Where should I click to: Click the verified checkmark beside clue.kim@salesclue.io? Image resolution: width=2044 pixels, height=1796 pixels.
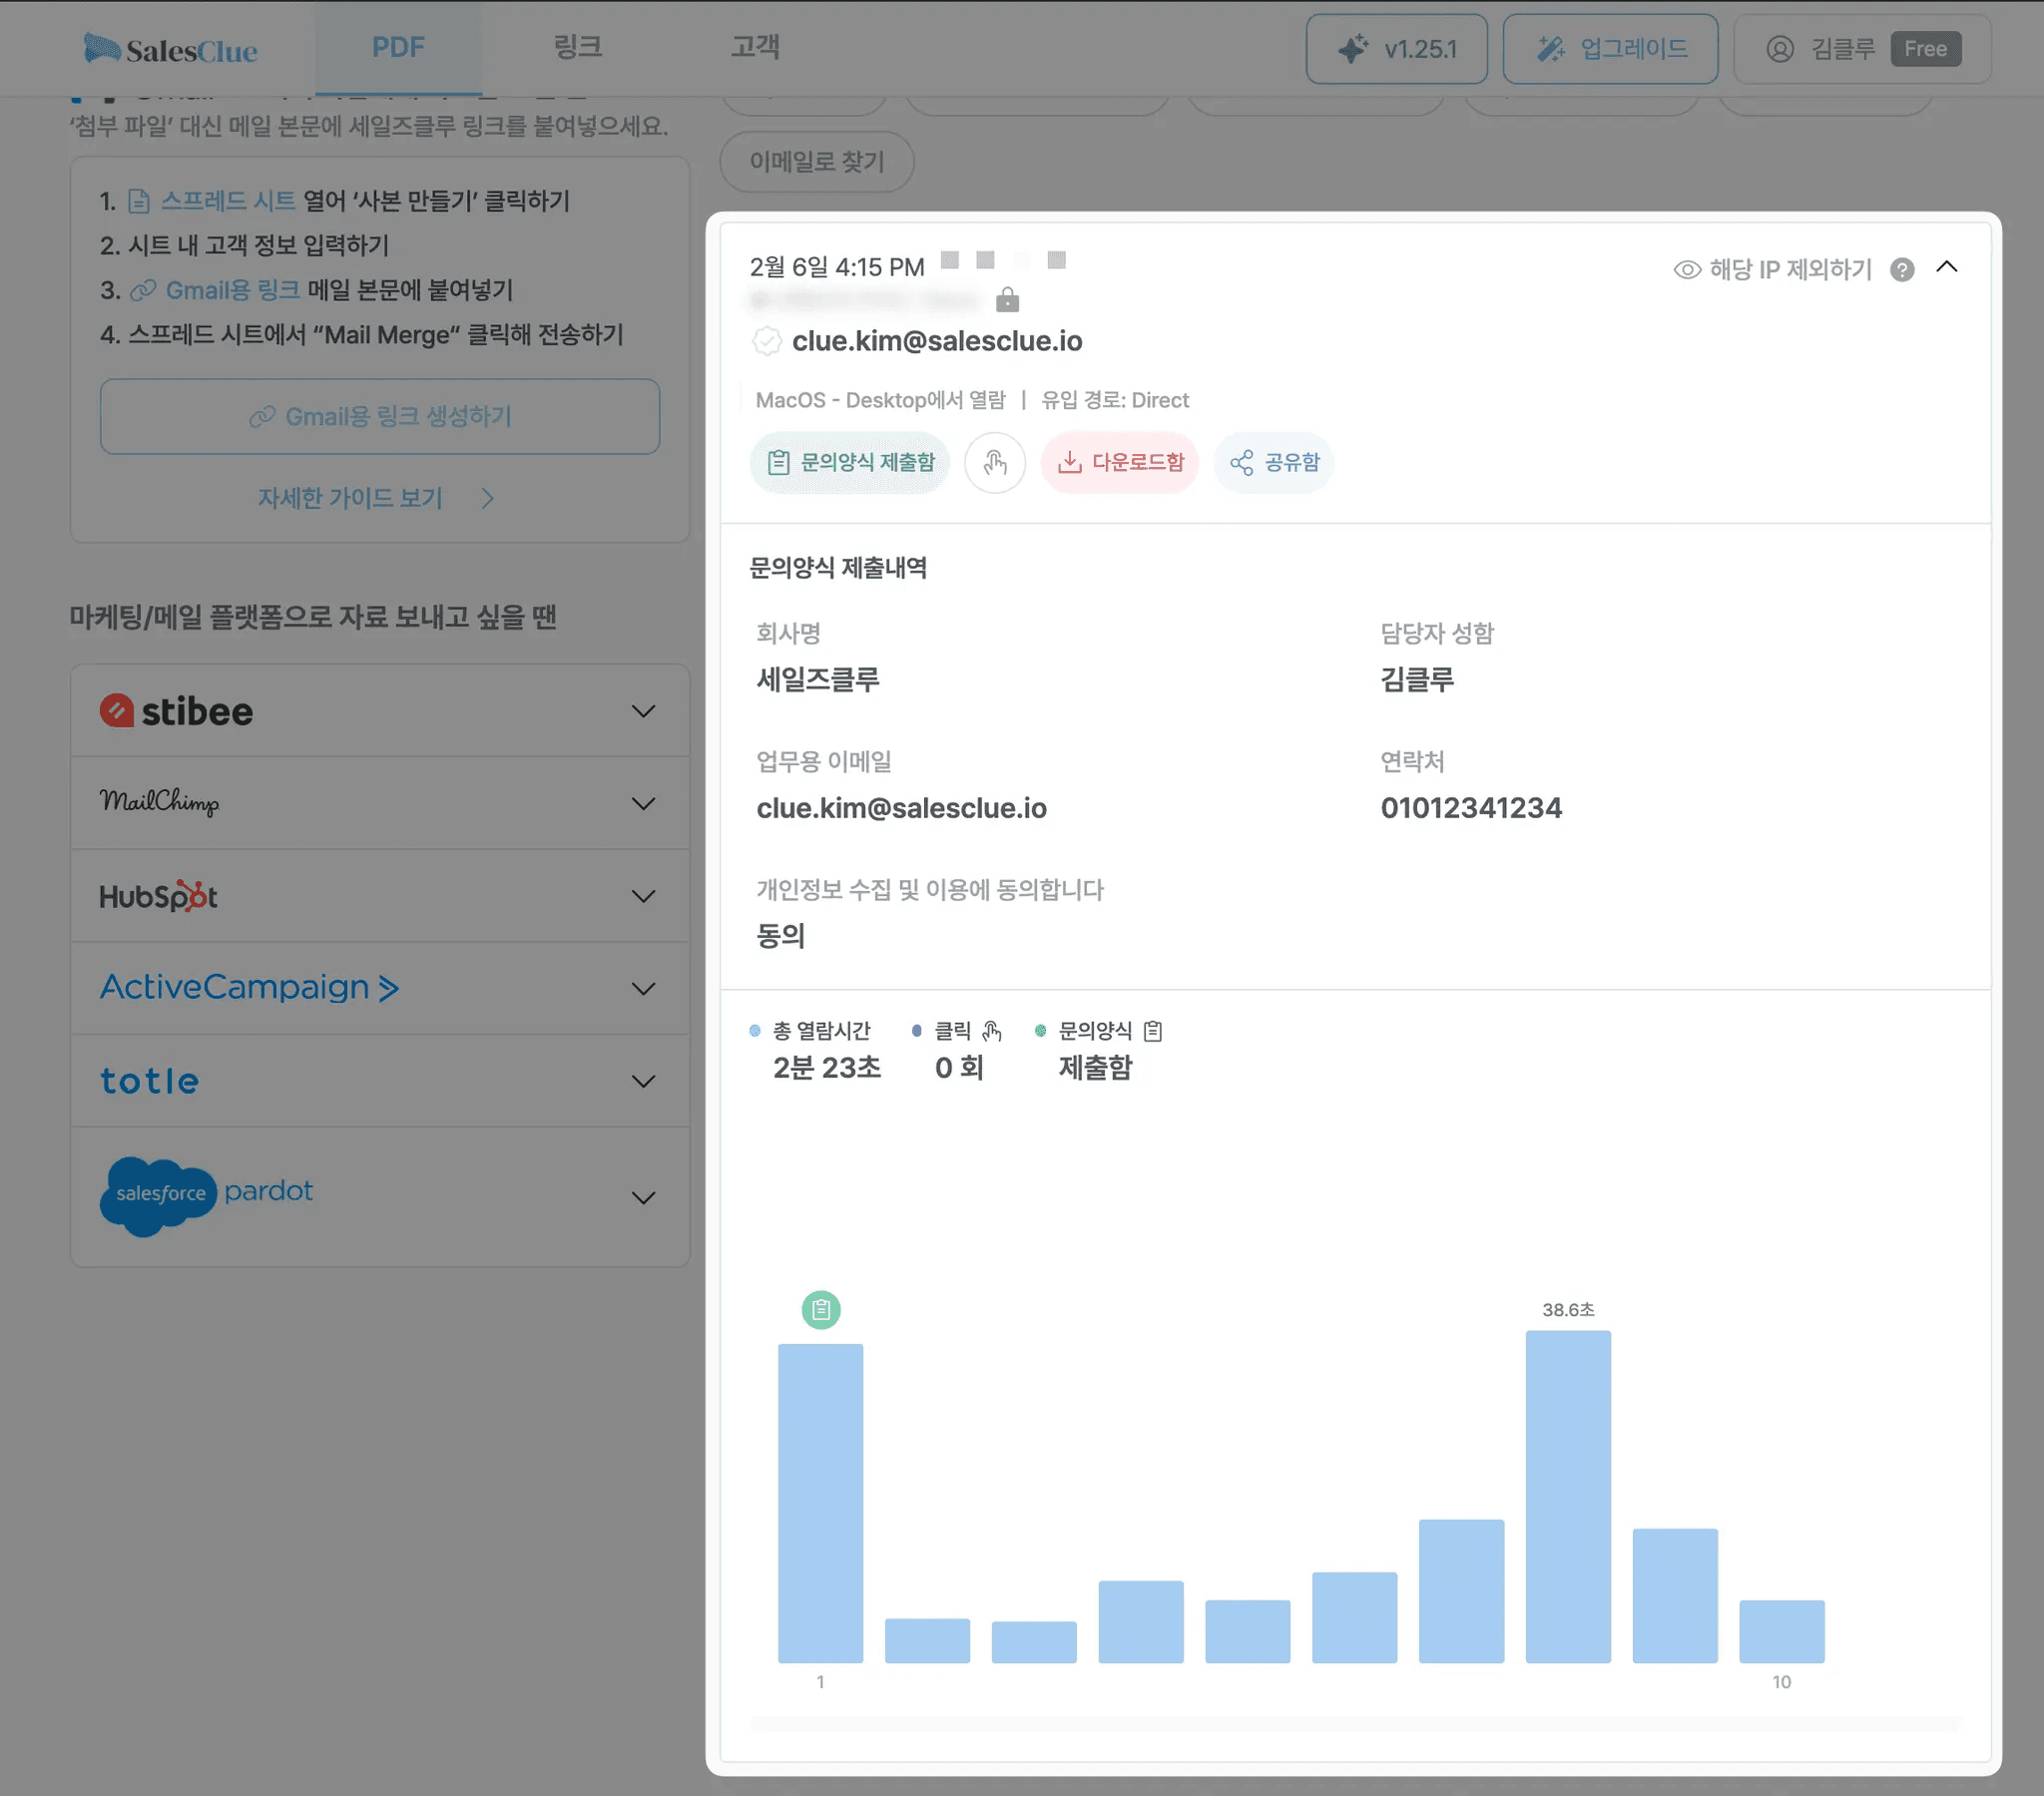[766, 341]
